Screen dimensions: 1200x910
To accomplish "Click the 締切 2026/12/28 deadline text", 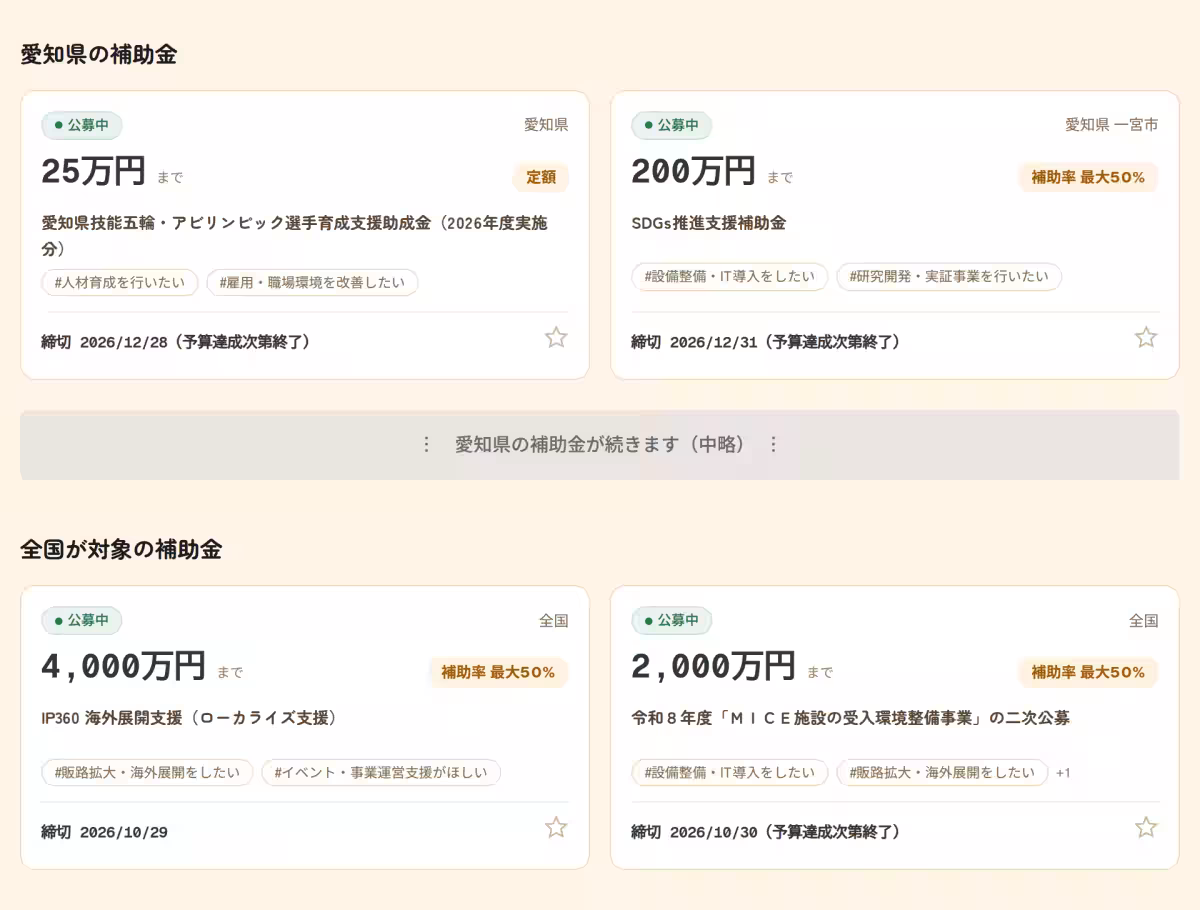I will tap(176, 342).
